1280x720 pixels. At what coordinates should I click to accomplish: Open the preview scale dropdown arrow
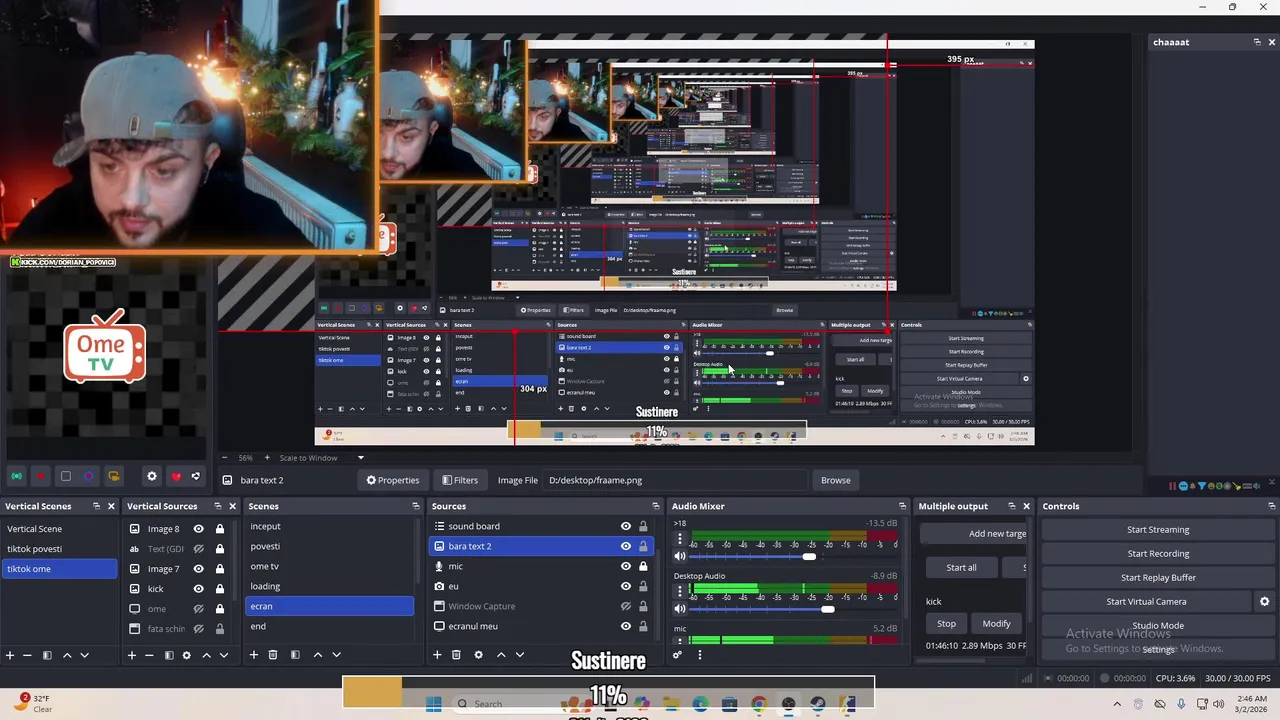pos(361,458)
